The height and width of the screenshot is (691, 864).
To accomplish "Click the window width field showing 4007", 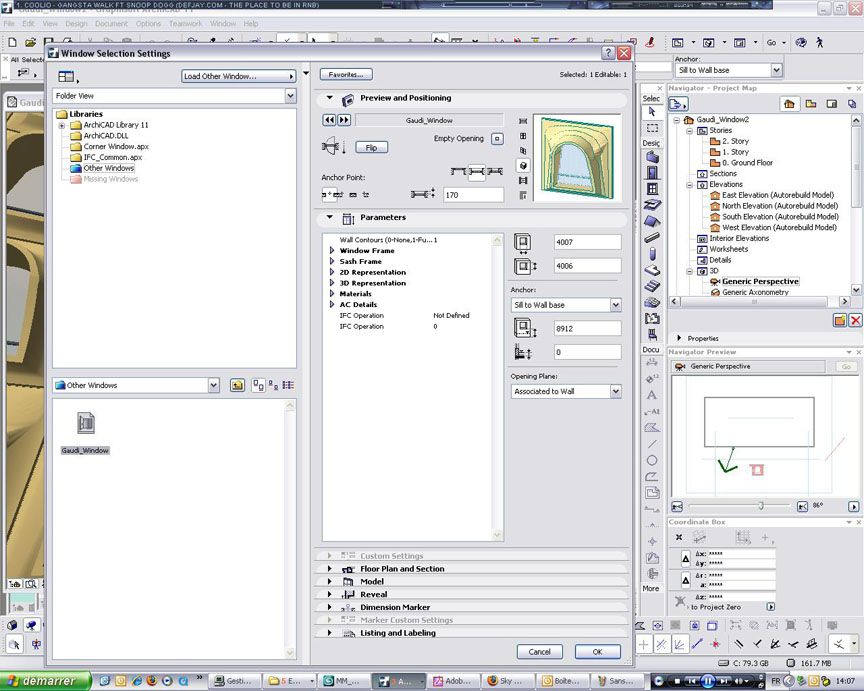I will pyautogui.click(x=587, y=242).
